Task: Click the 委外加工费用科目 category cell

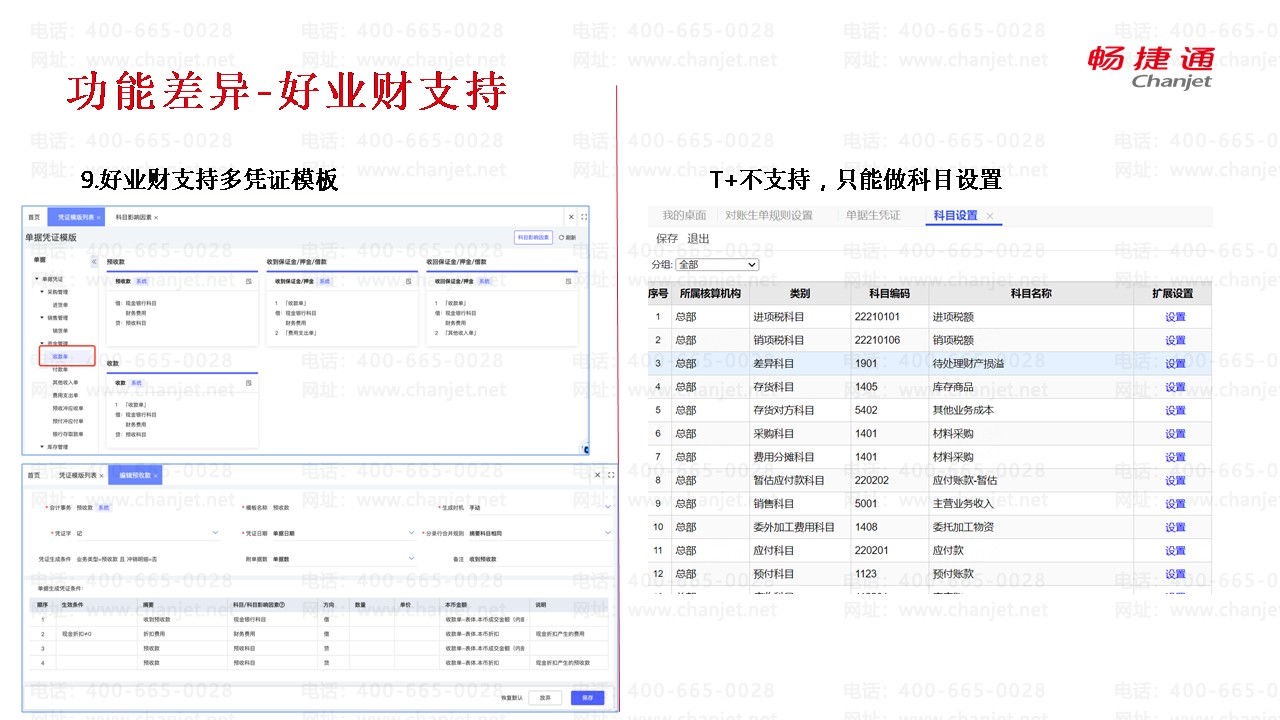Action: 799,527
